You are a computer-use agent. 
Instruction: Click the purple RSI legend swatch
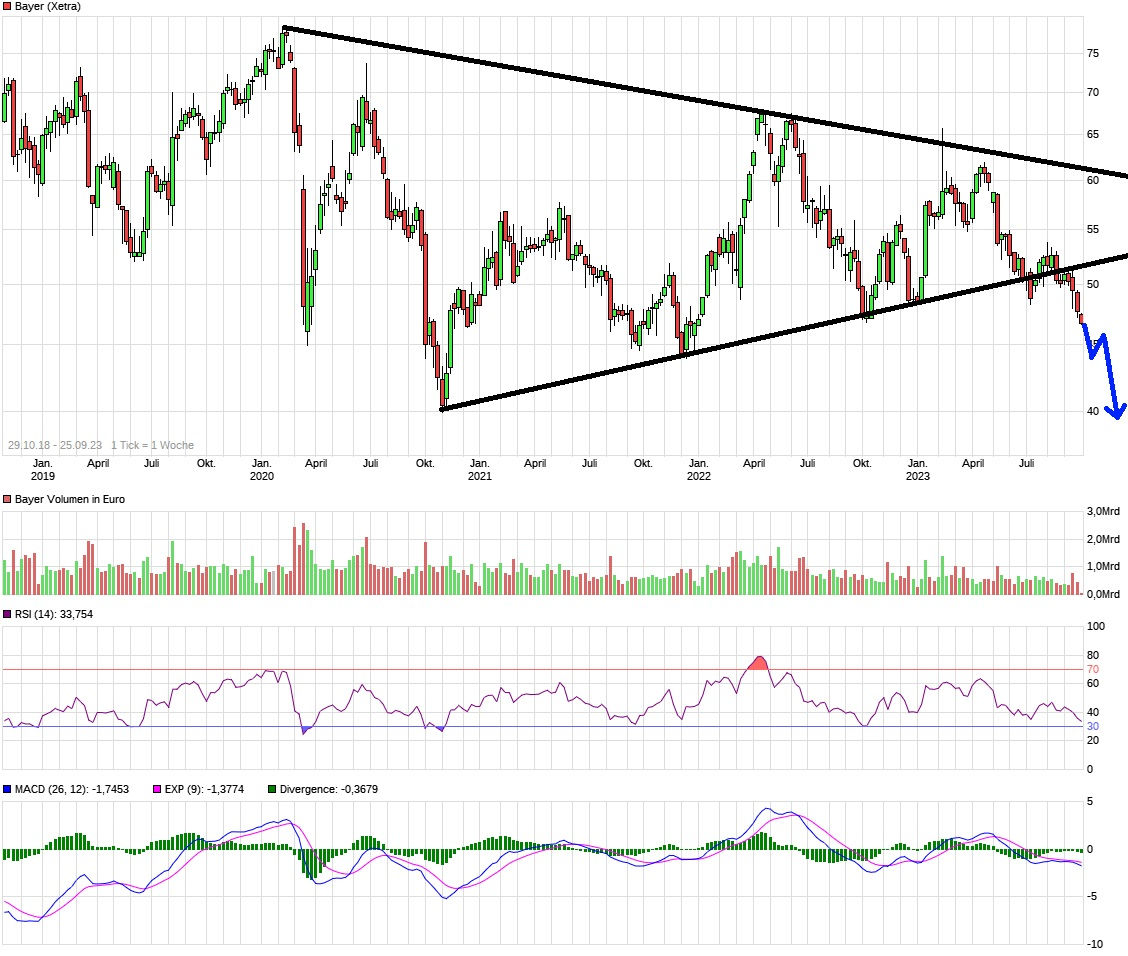pyautogui.click(x=7, y=614)
